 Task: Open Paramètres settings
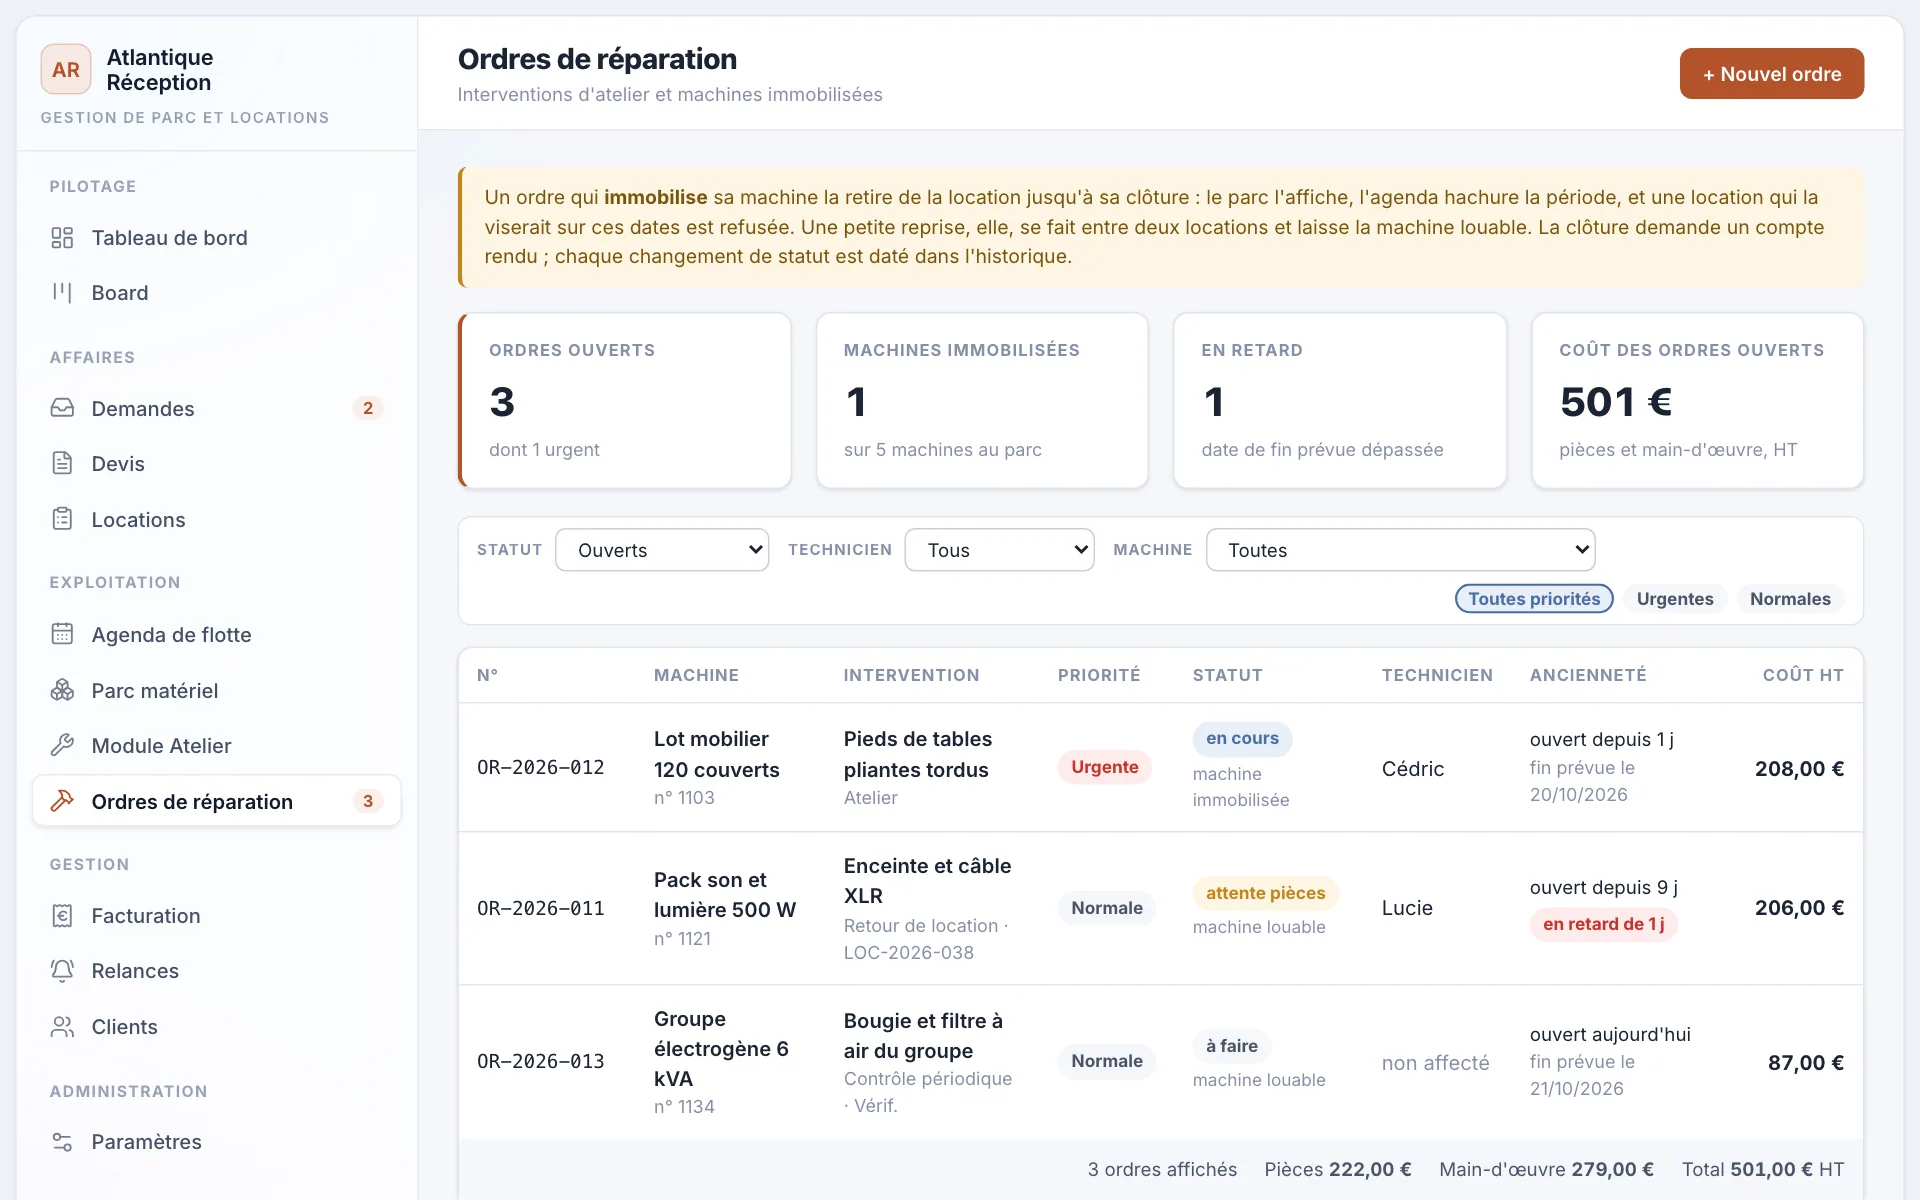[x=216, y=1141]
